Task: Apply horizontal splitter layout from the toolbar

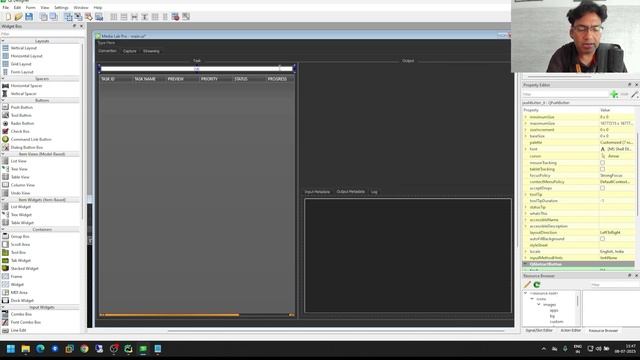Action: pyautogui.click(x=134, y=17)
